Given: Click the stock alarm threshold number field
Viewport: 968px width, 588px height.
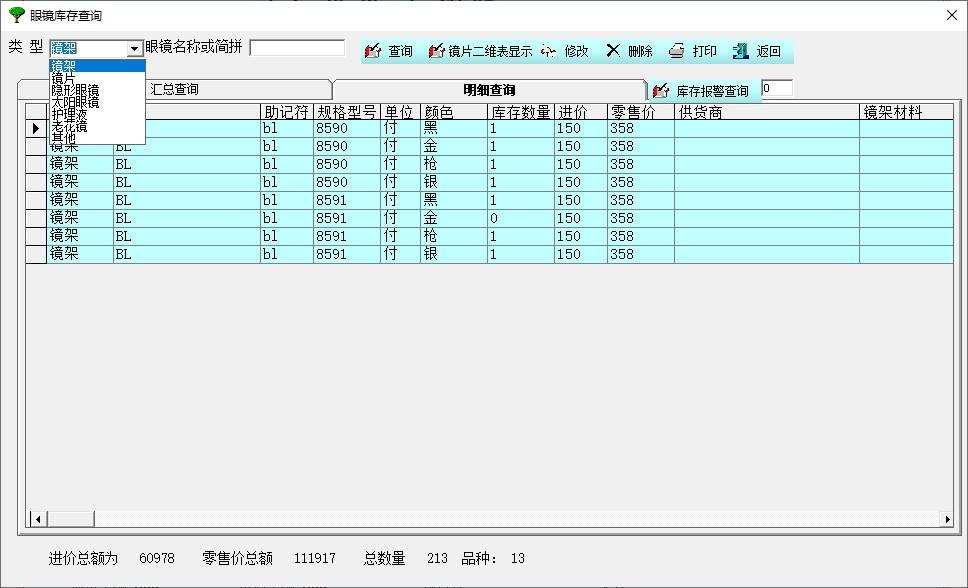Looking at the screenshot, I should [x=776, y=88].
